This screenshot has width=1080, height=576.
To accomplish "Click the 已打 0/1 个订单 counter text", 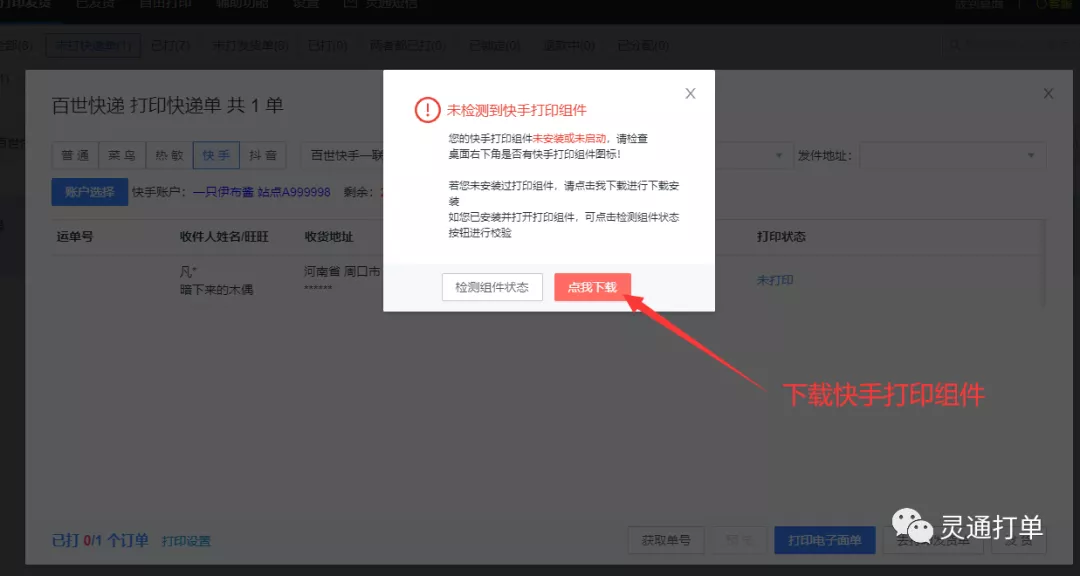I will pos(101,541).
